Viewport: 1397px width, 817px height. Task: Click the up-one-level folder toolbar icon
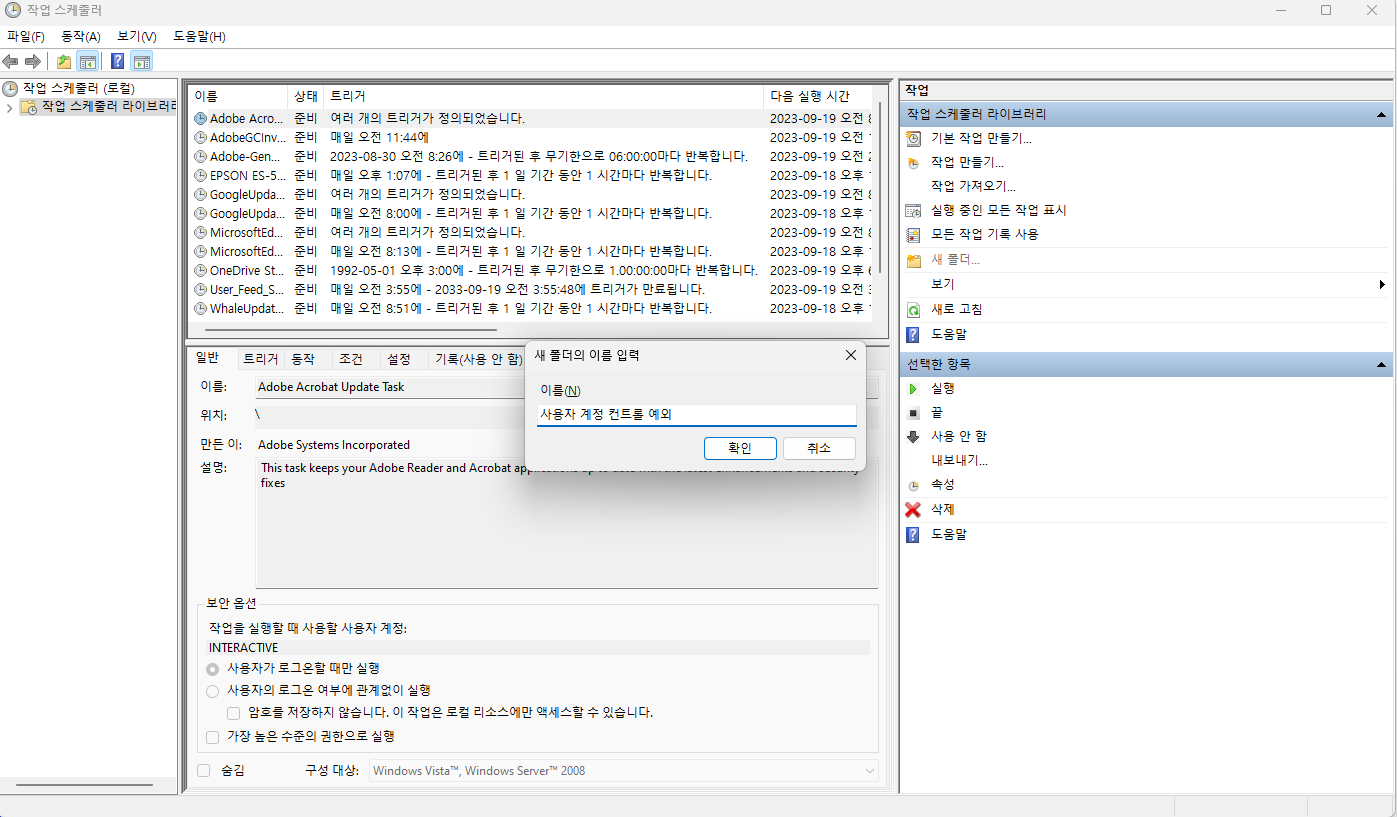point(64,62)
